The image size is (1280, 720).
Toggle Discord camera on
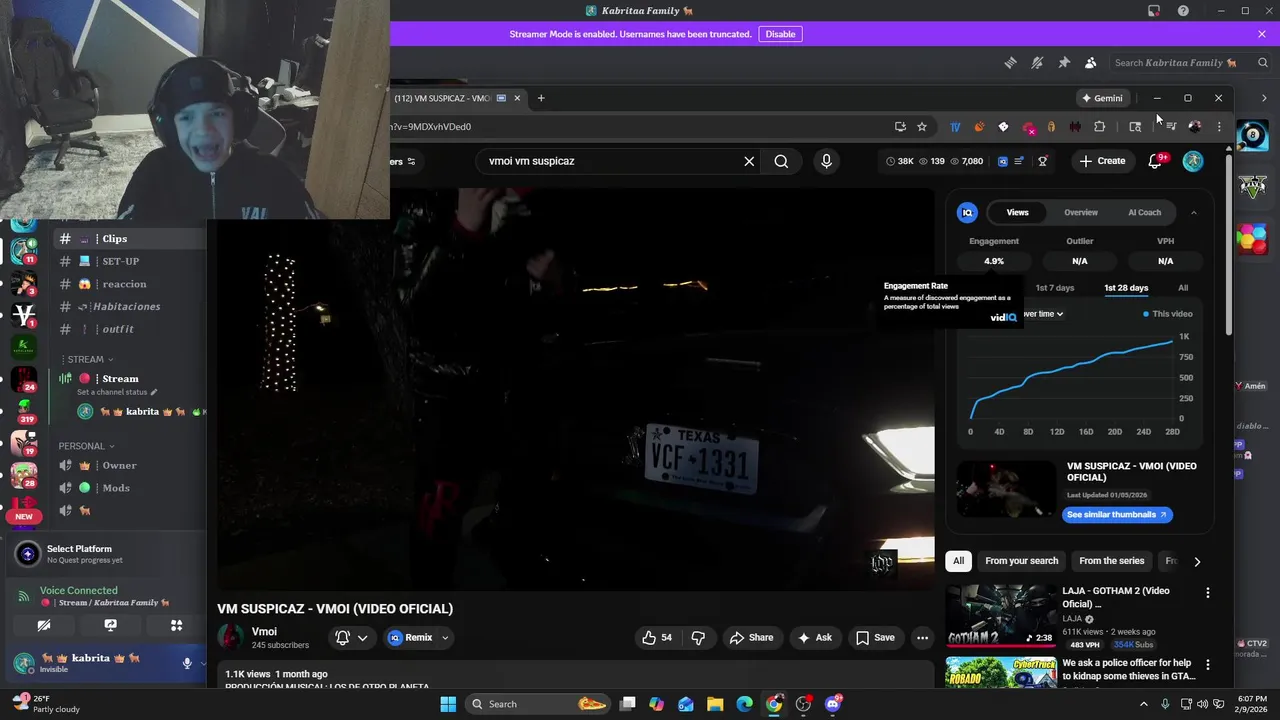point(44,625)
